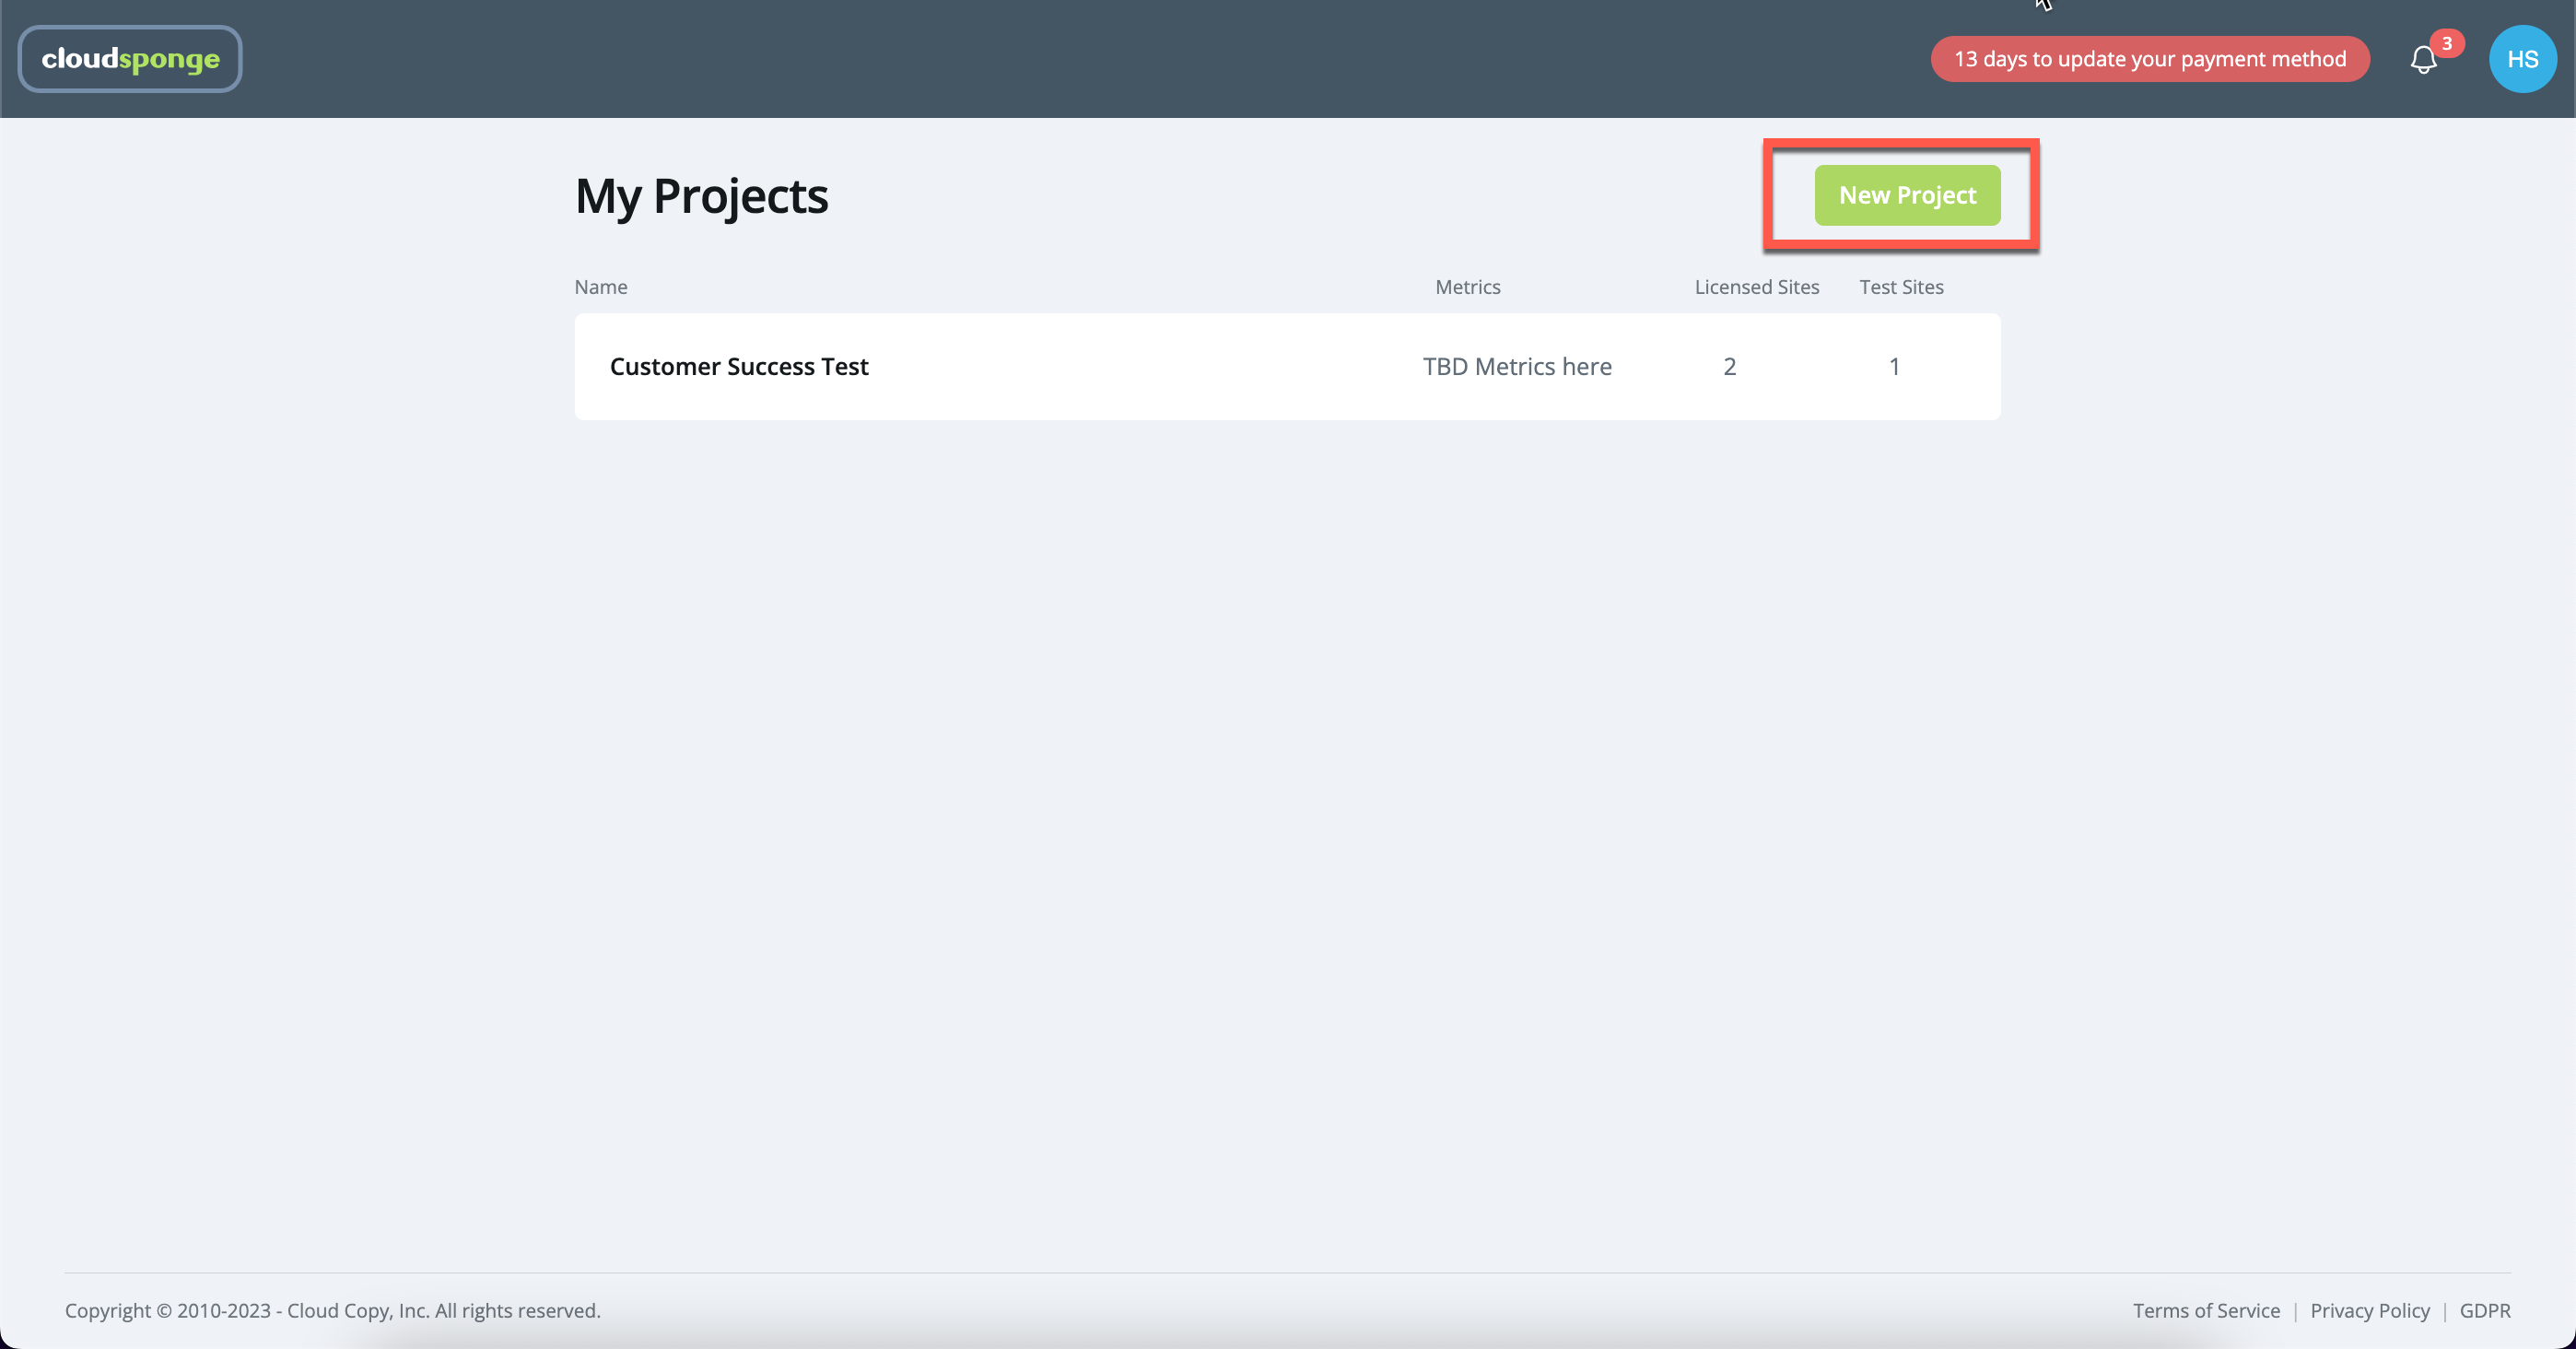Click the Metrics column header
The image size is (2576, 1349).
click(1467, 287)
